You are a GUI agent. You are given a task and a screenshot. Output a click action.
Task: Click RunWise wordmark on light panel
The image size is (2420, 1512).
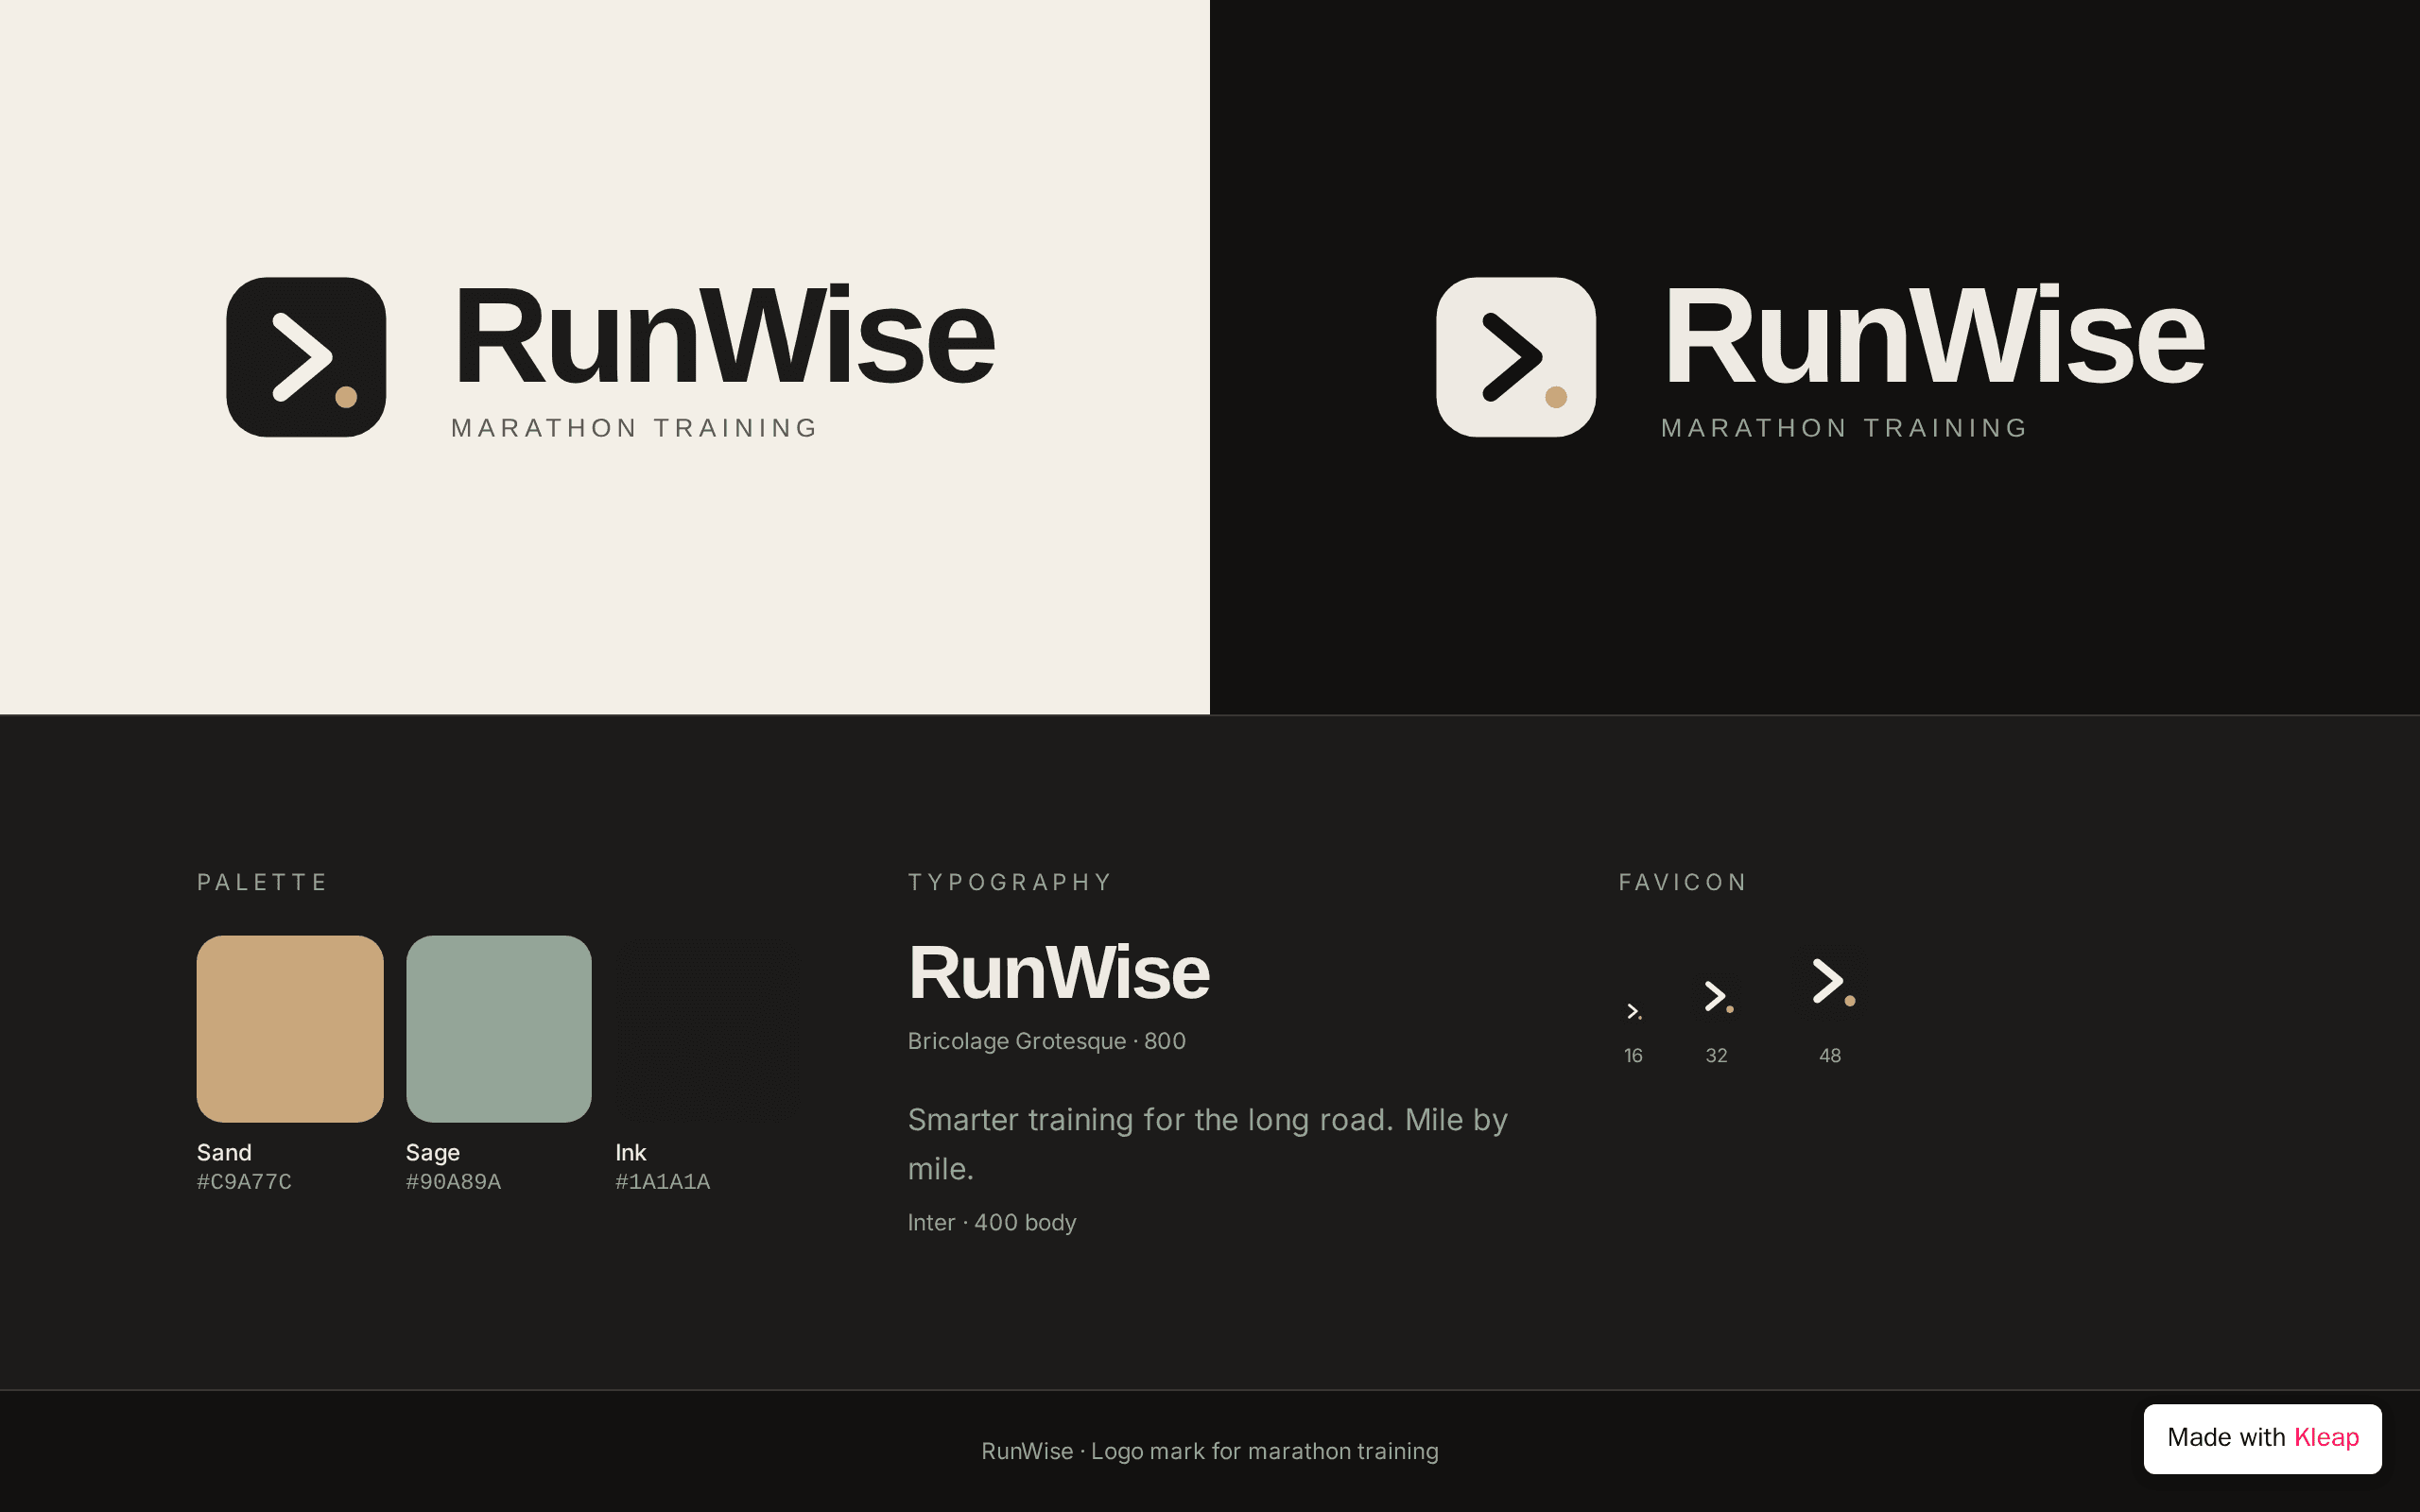pyautogui.click(x=723, y=336)
